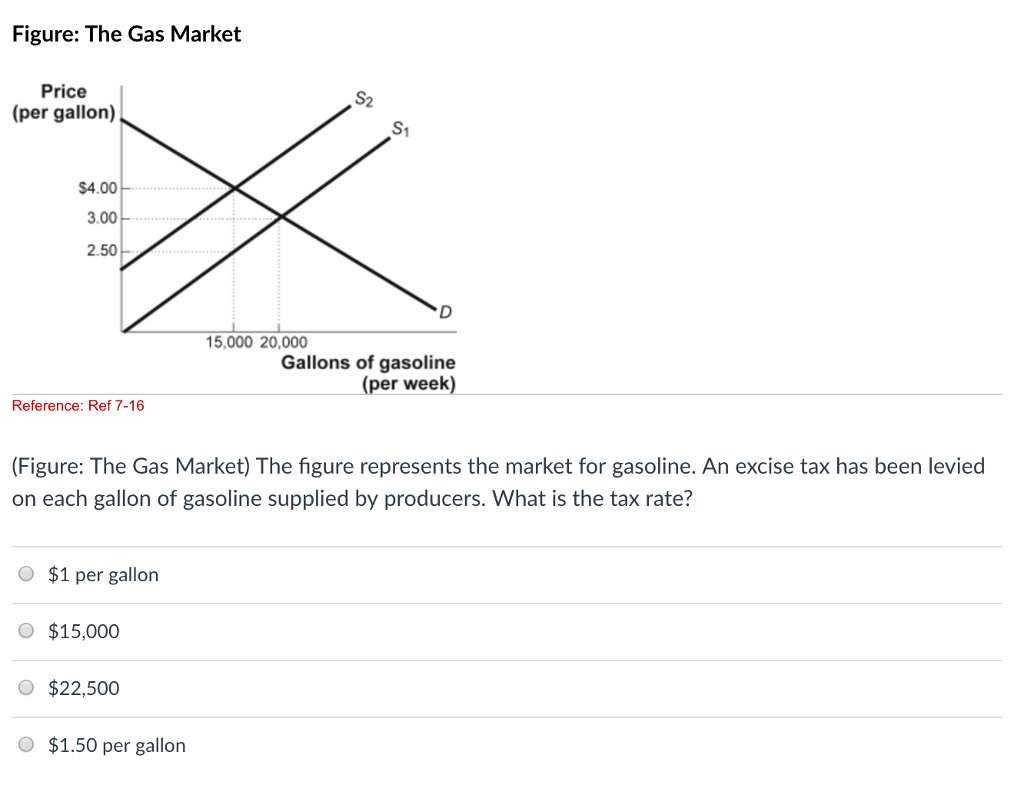The height and width of the screenshot is (795, 1024).
Task: Click the D demand curve label
Action: [x=444, y=311]
